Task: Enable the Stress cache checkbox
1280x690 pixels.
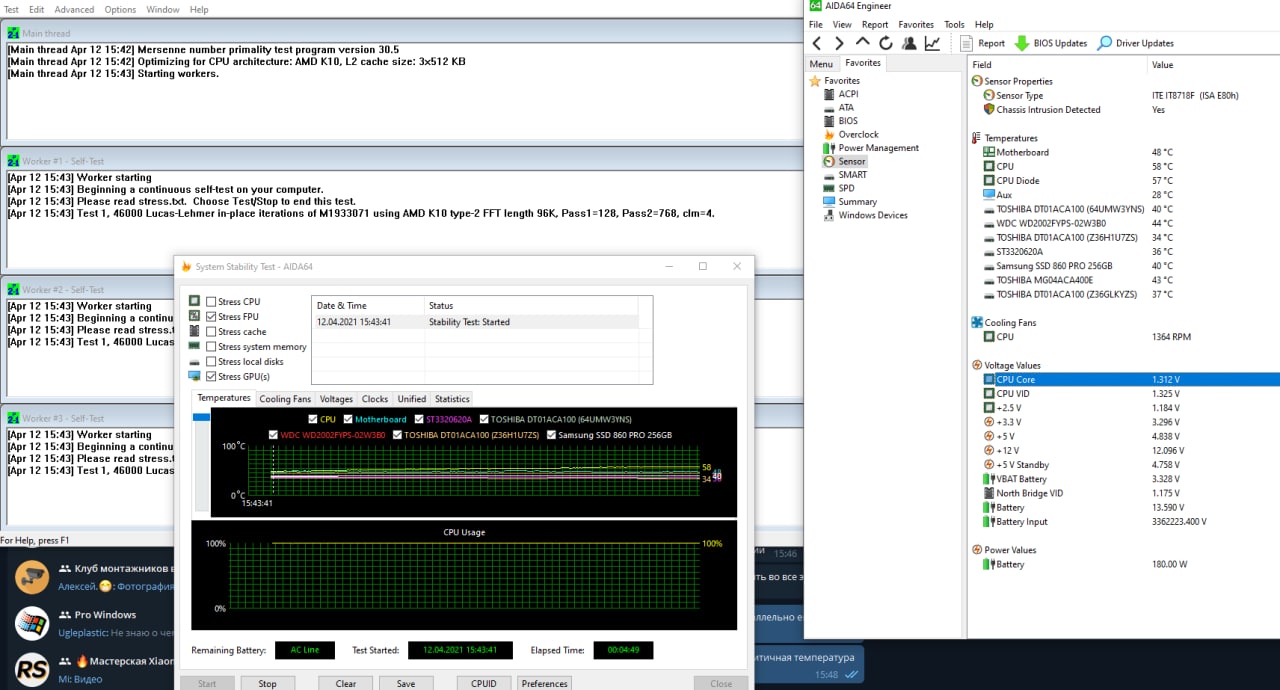Action: click(211, 332)
